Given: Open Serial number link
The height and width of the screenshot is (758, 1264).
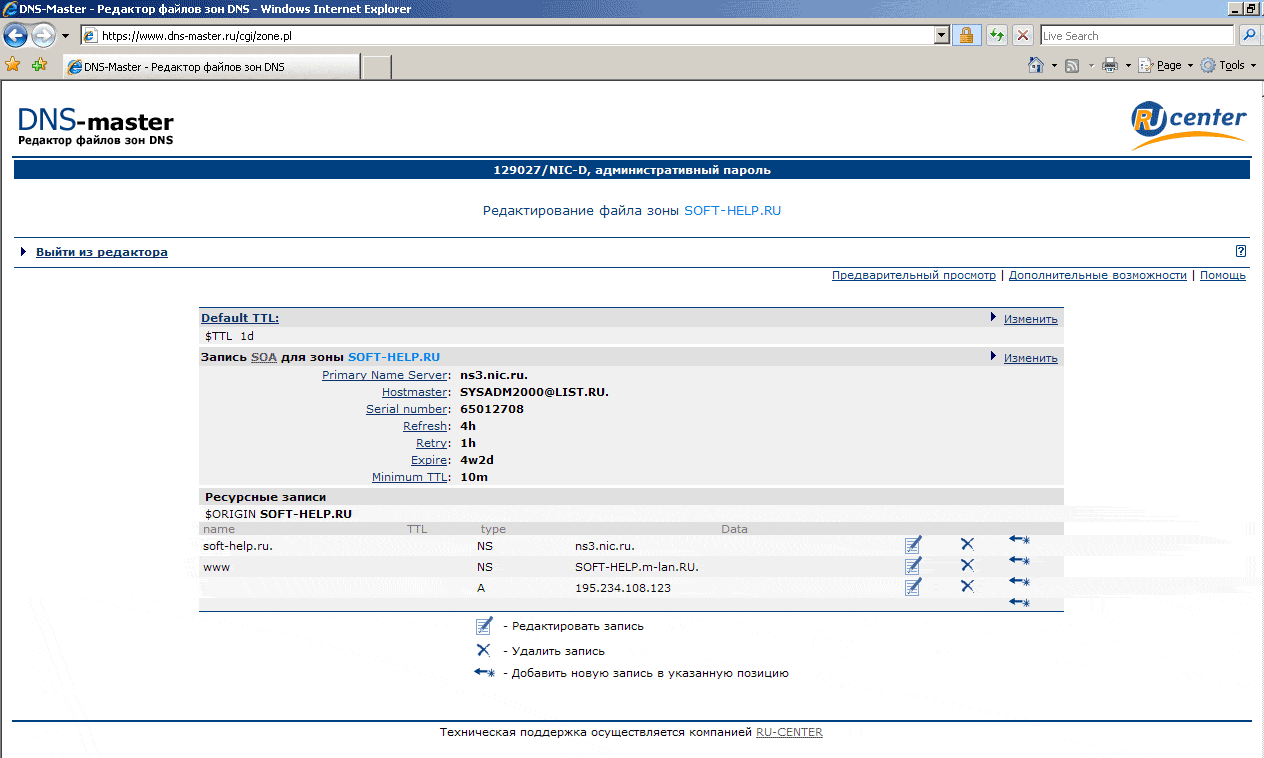Looking at the screenshot, I should coord(407,409).
